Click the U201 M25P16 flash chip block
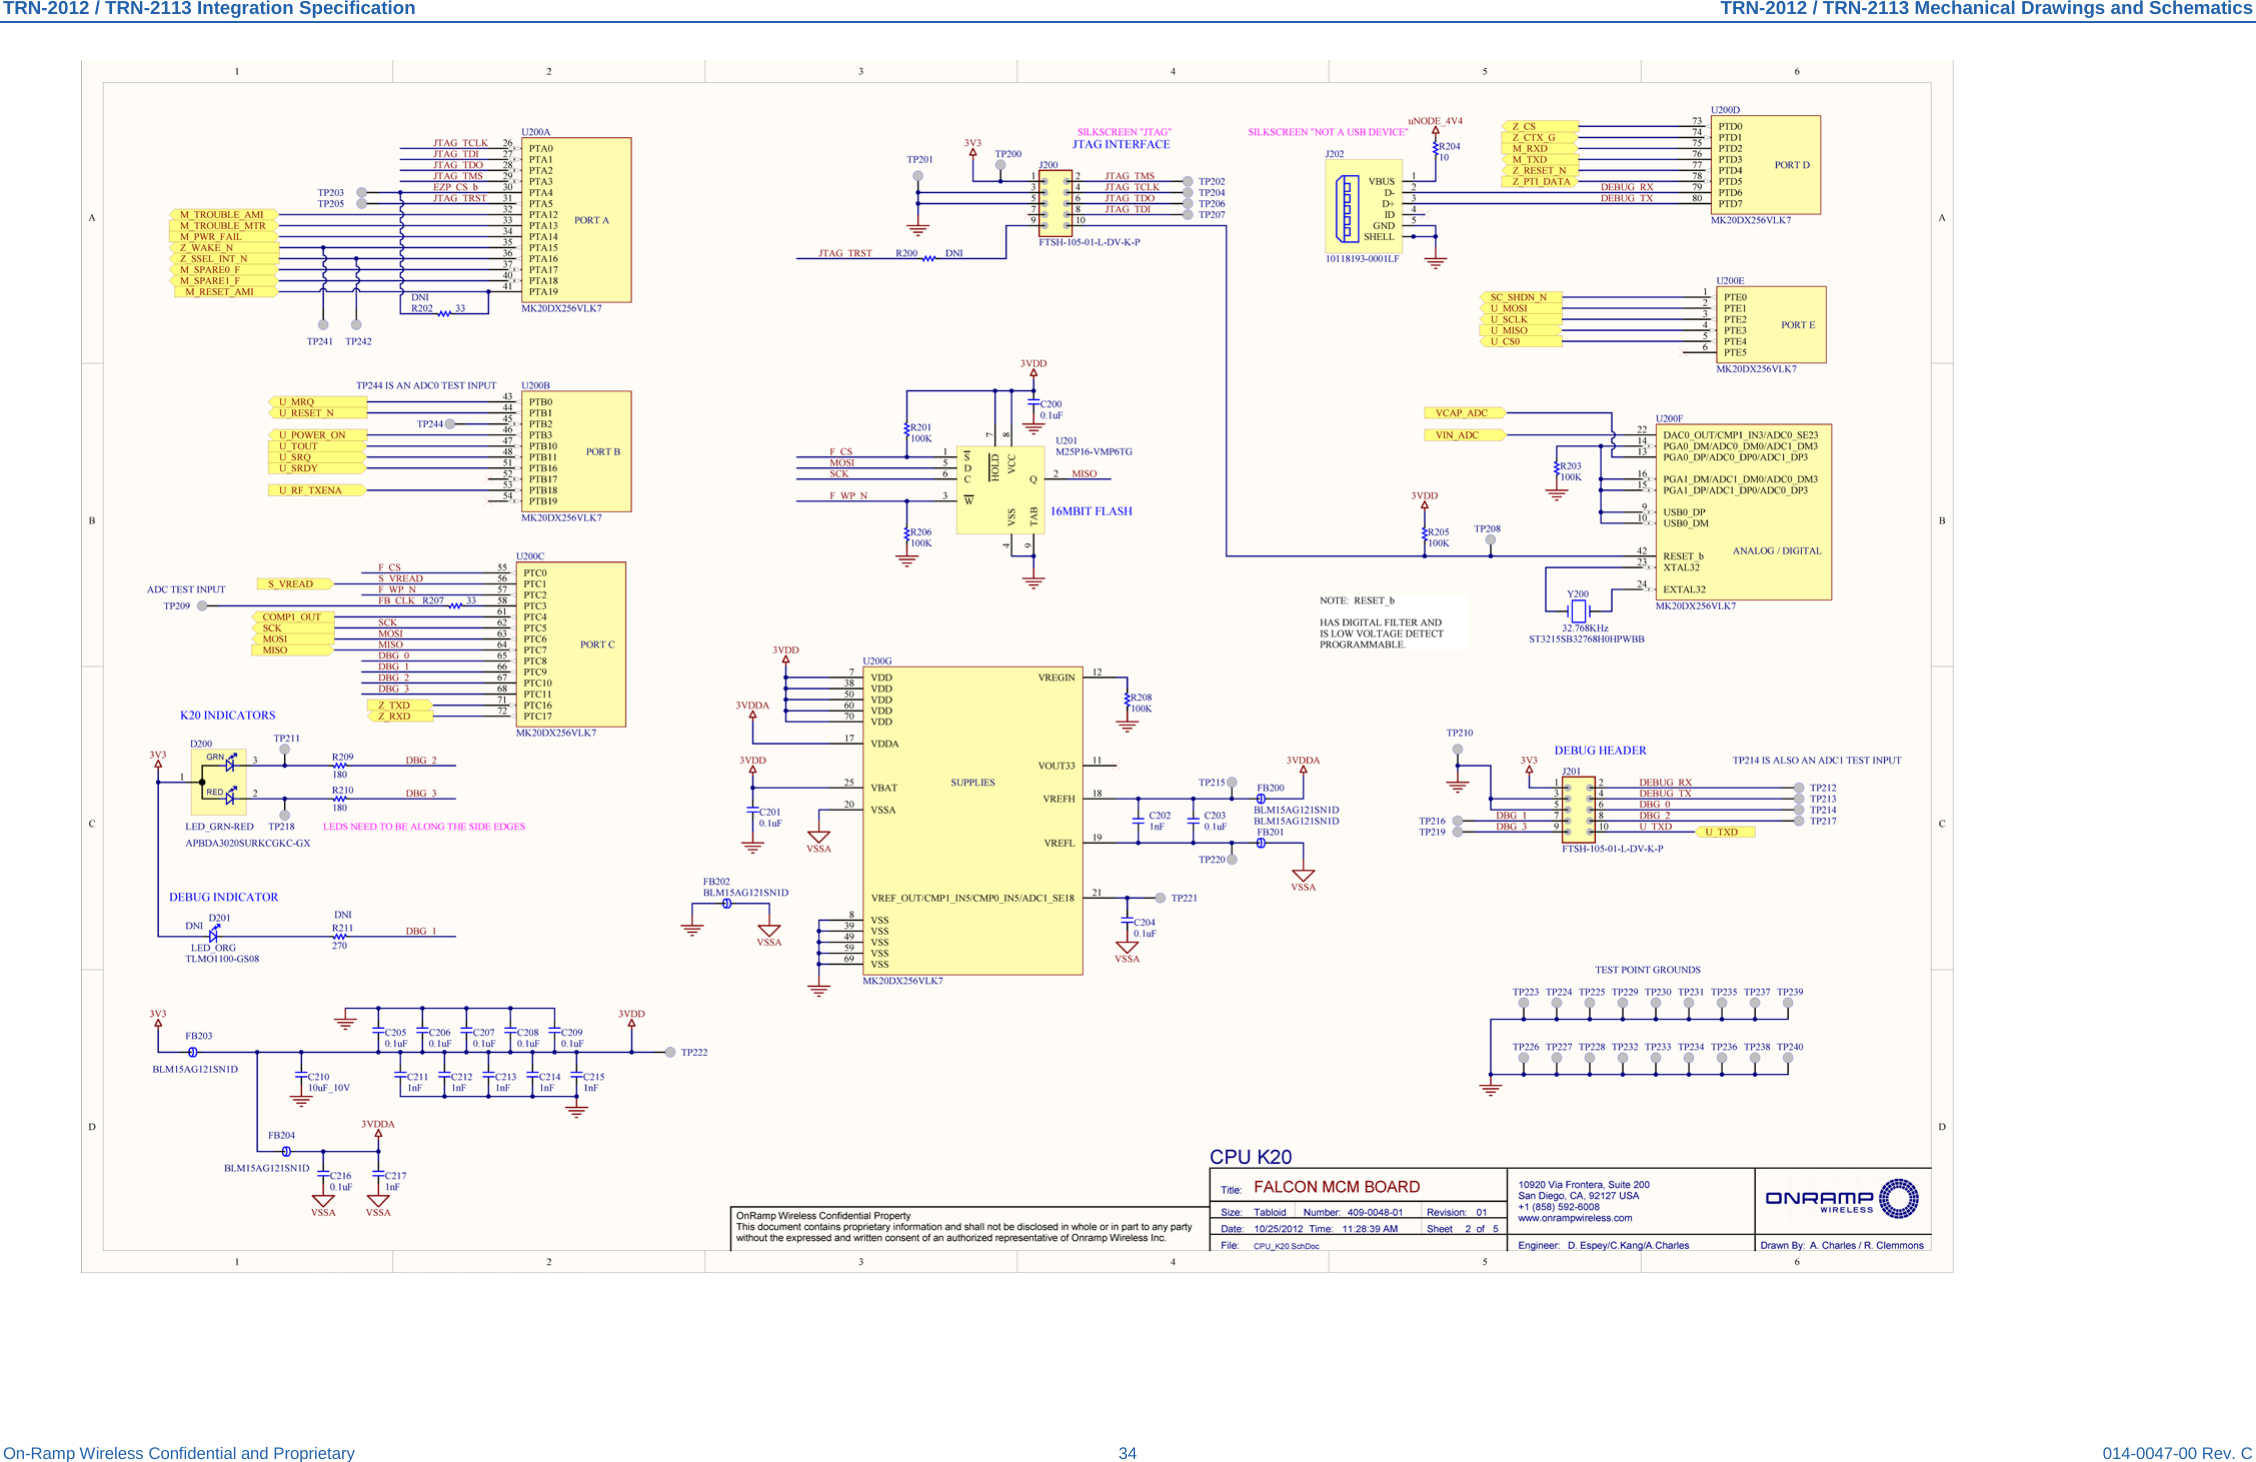Image resolution: width=2256 pixels, height=1462 pixels. (x=1000, y=489)
